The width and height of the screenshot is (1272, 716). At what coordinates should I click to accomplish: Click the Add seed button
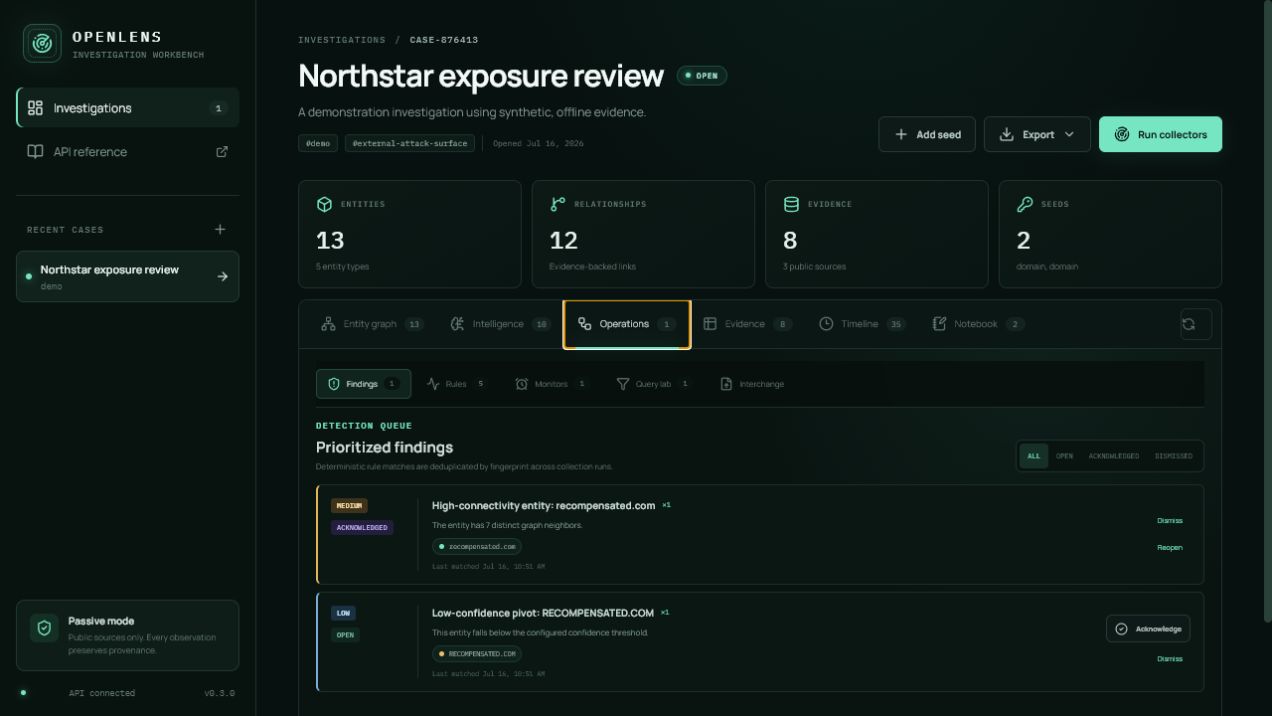pyautogui.click(x=927, y=134)
